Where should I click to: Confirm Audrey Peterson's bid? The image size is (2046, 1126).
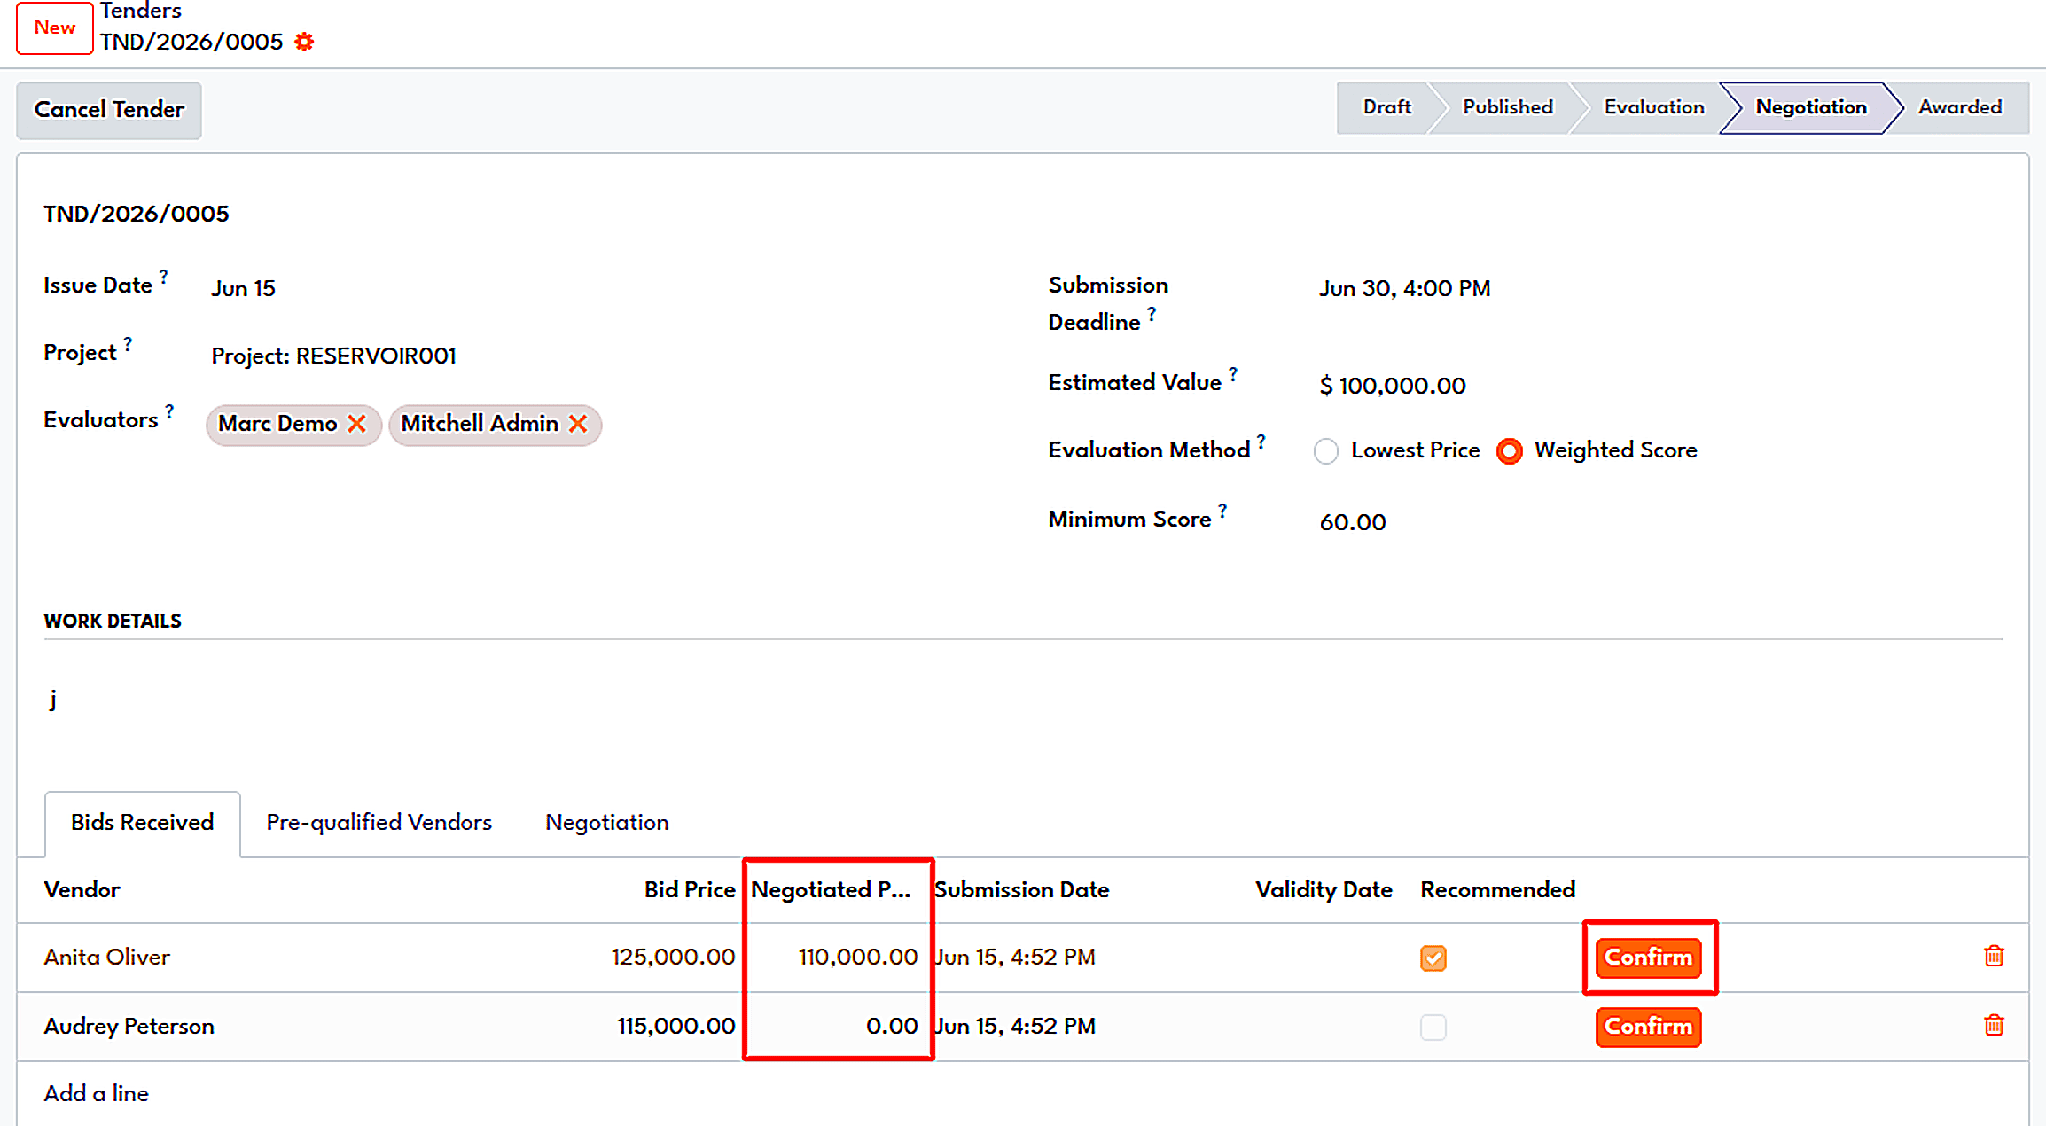(x=1648, y=1027)
